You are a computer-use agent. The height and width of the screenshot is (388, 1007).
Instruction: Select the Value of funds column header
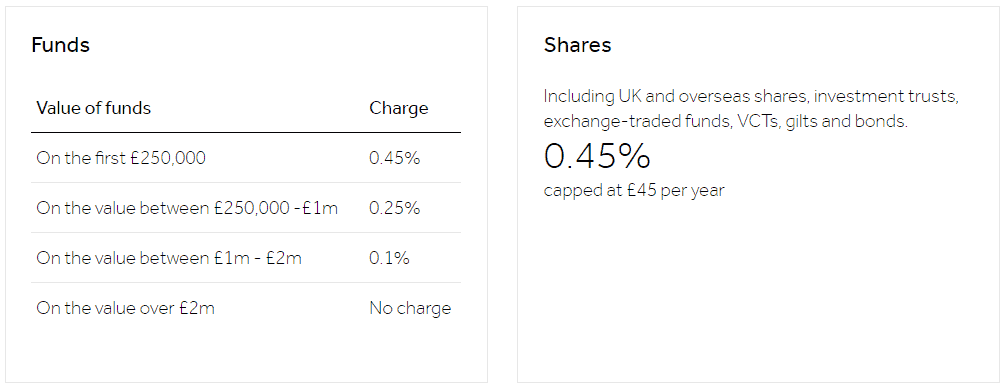coord(94,108)
